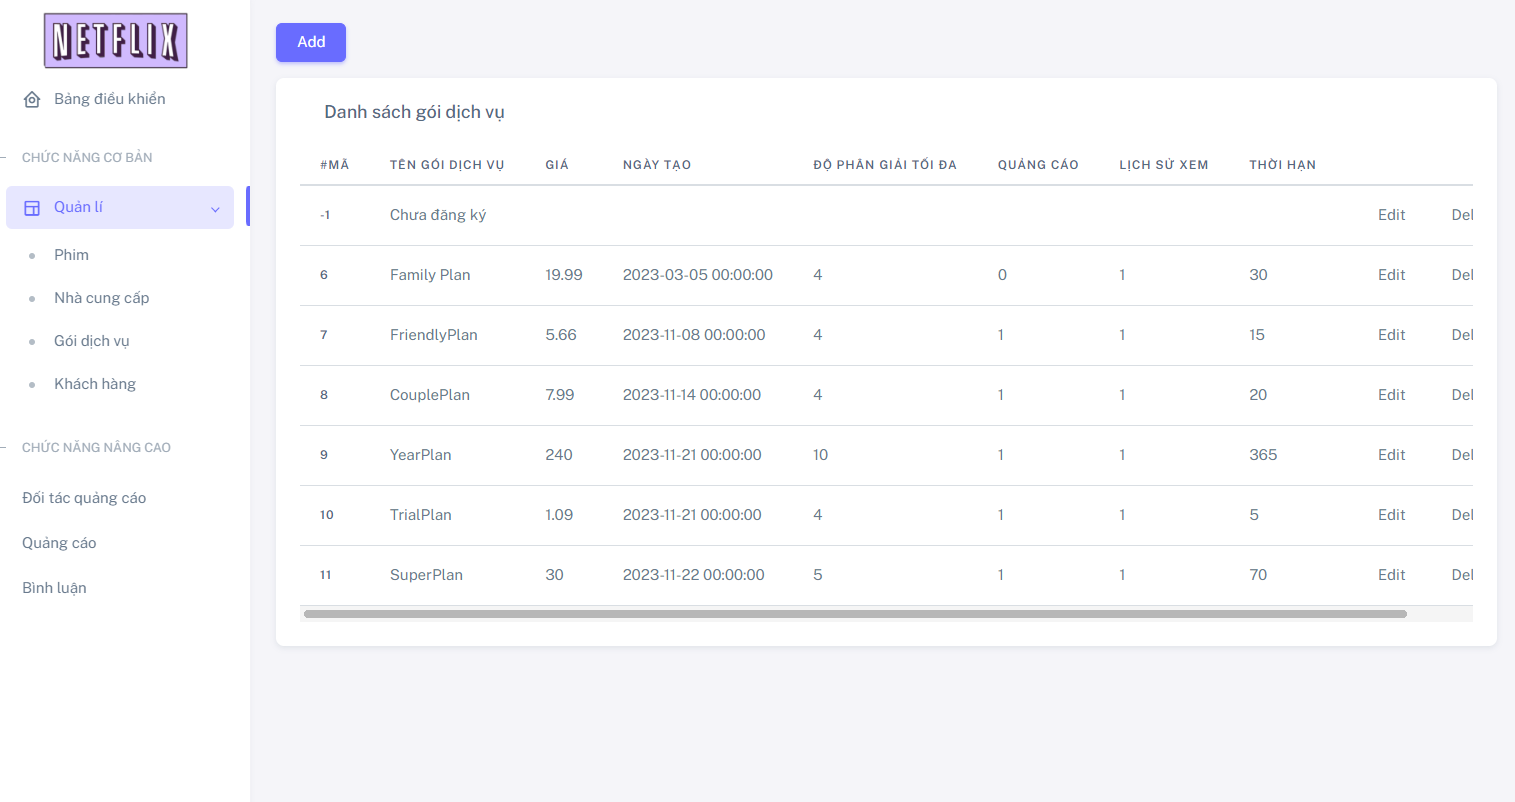Click the resolution value 10 in YearPlan row
Image resolution: width=1515 pixels, height=802 pixels.
coord(821,455)
